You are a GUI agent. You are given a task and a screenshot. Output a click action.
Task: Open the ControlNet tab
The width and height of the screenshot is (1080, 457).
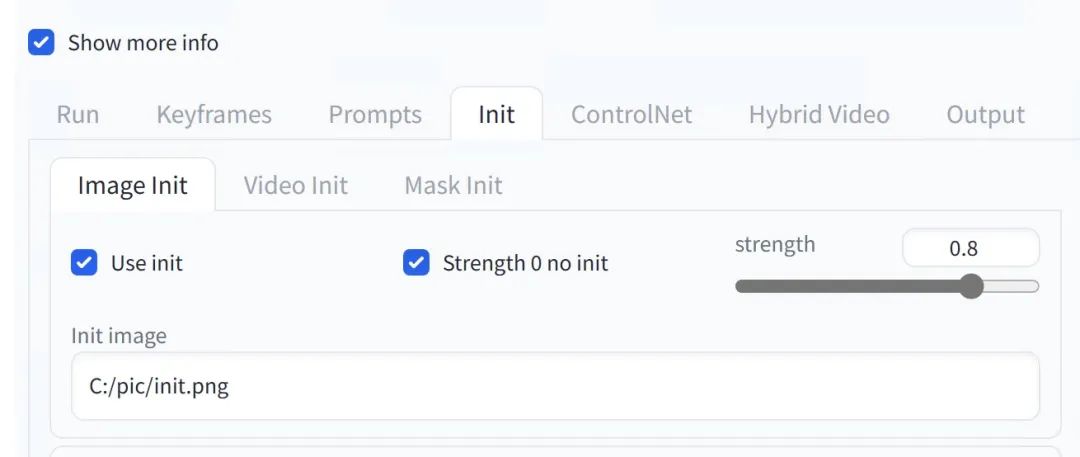tap(632, 114)
